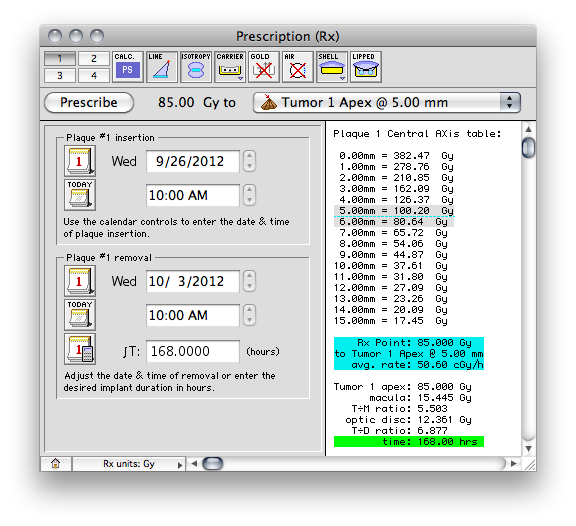Screen dimensions: 576x526
Task: Click the Prescribe button
Action: point(89,102)
